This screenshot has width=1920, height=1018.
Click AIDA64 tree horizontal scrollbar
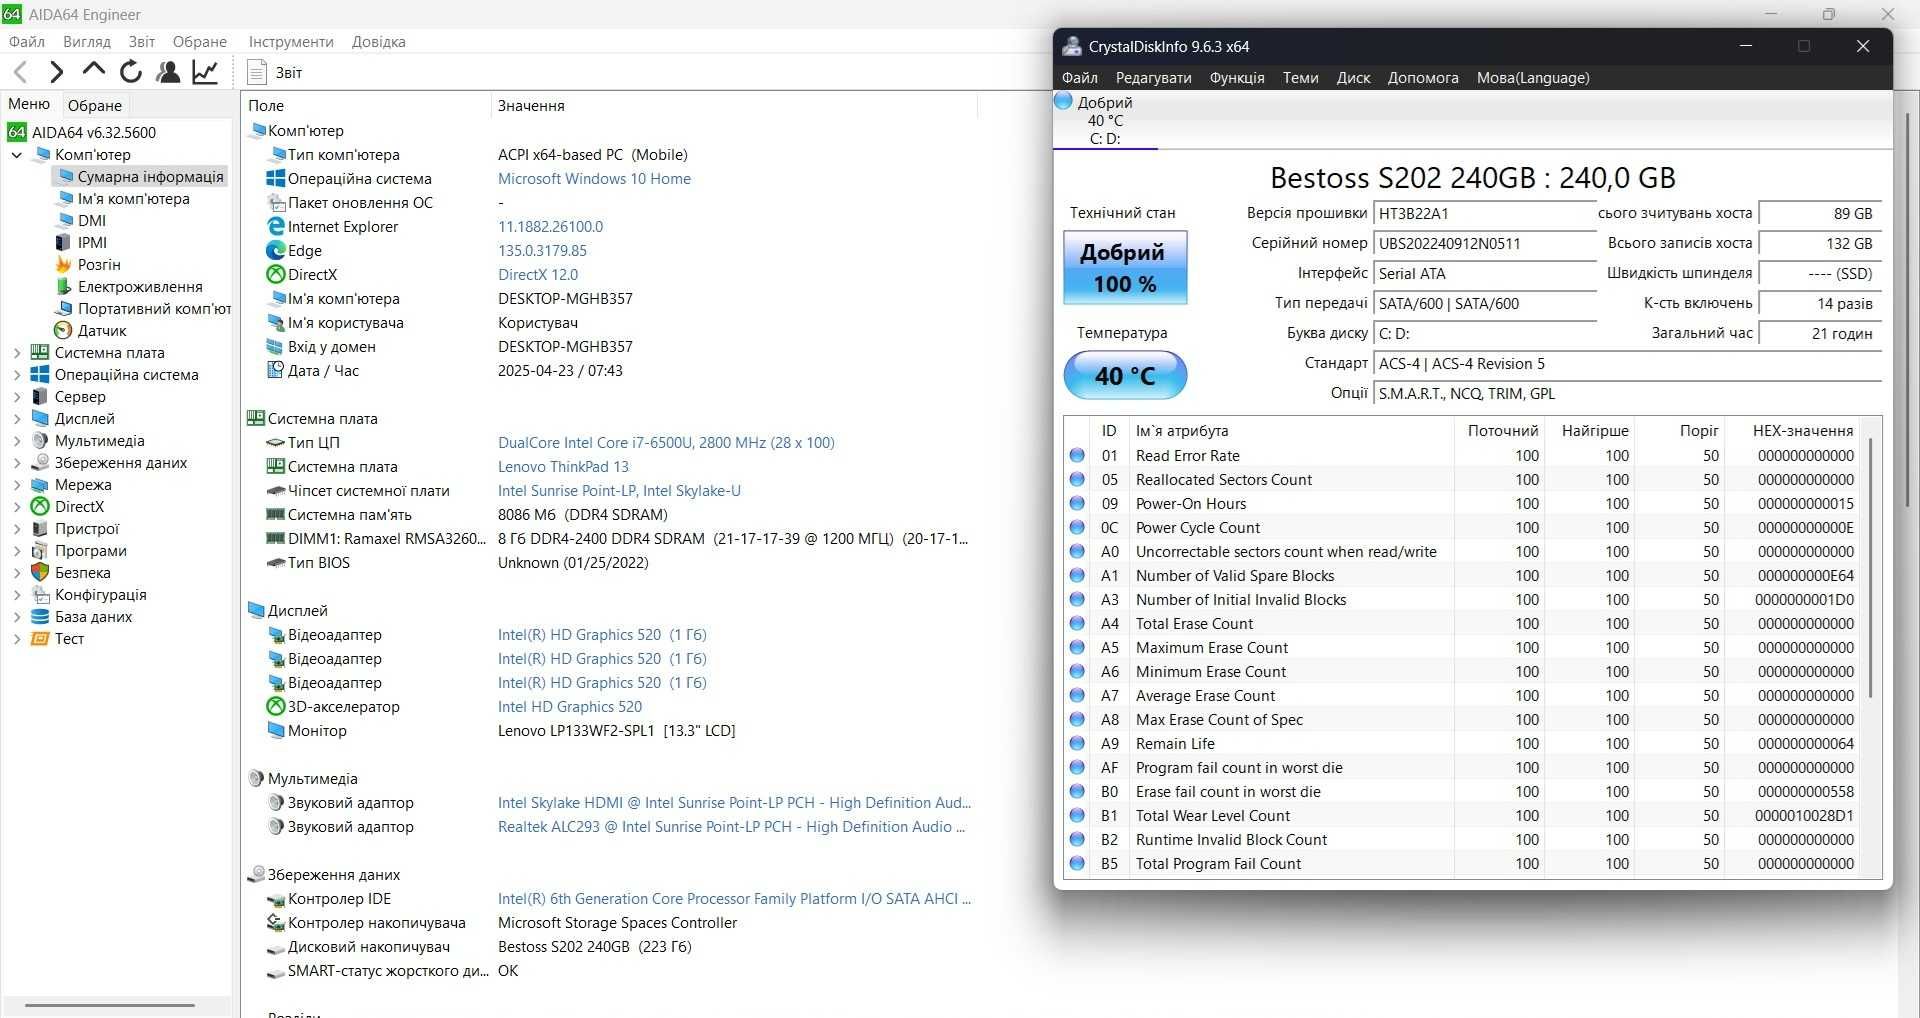click(x=110, y=1005)
